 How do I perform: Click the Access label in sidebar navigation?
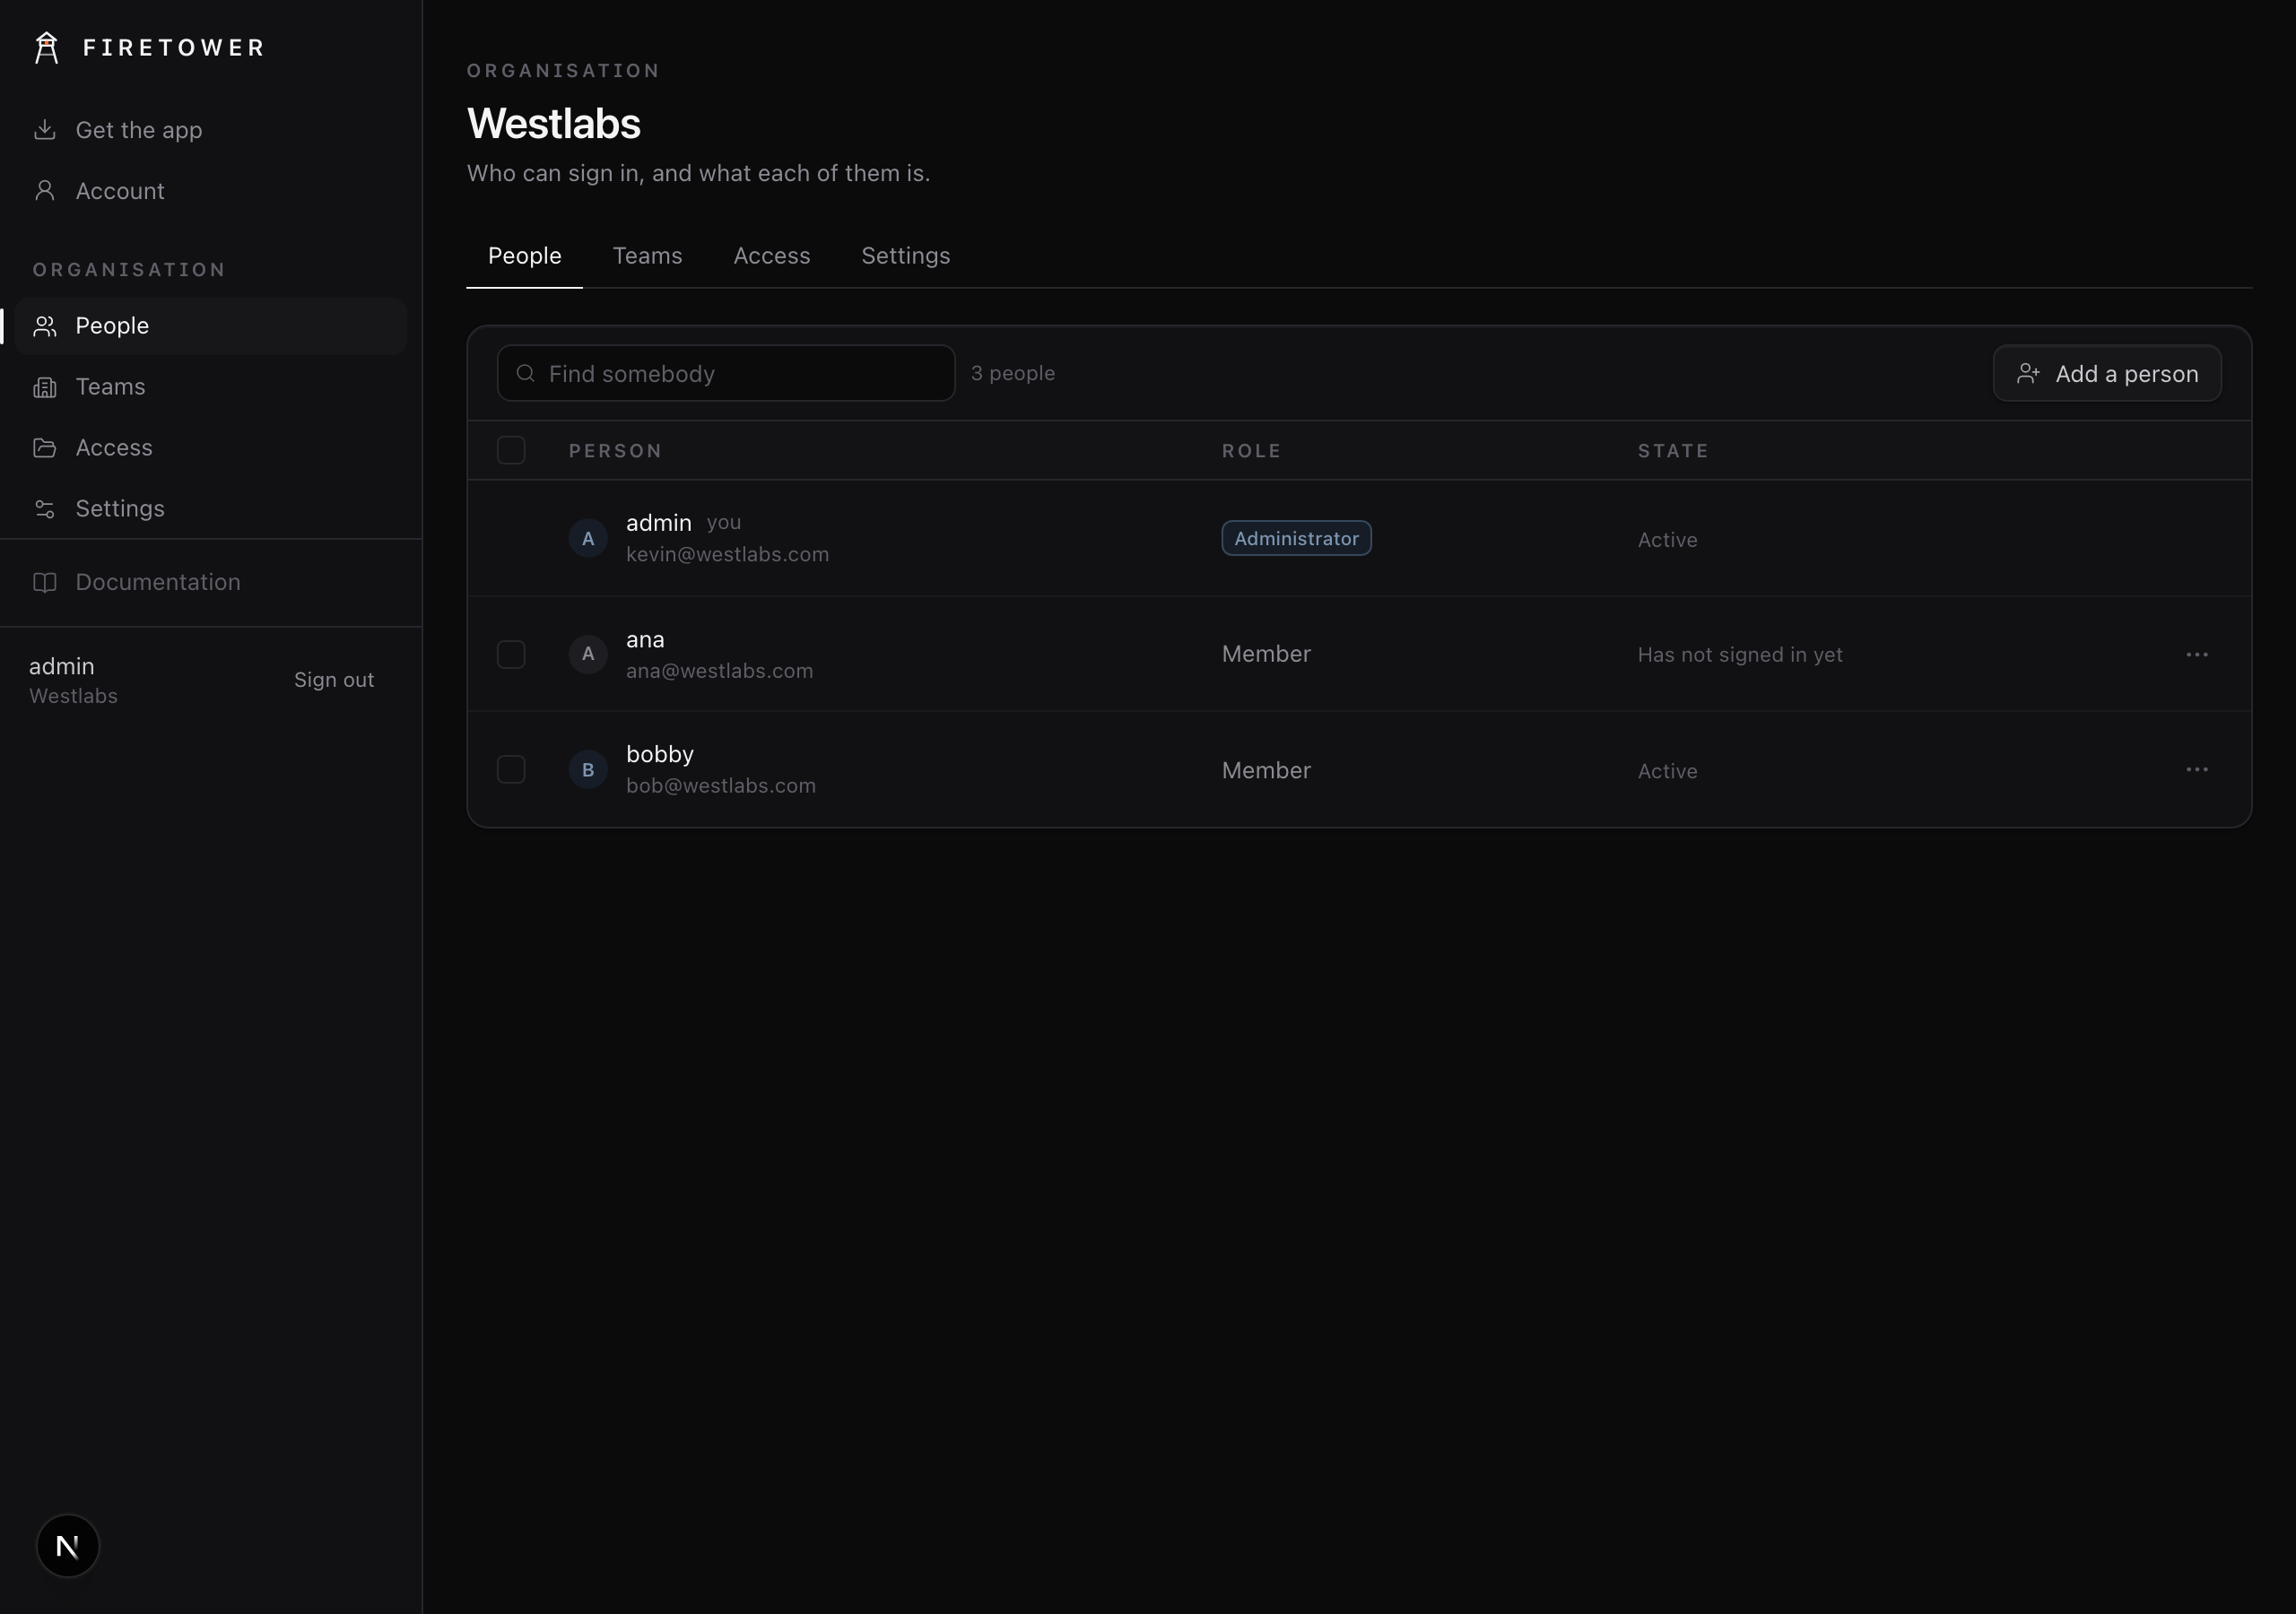[x=114, y=448]
